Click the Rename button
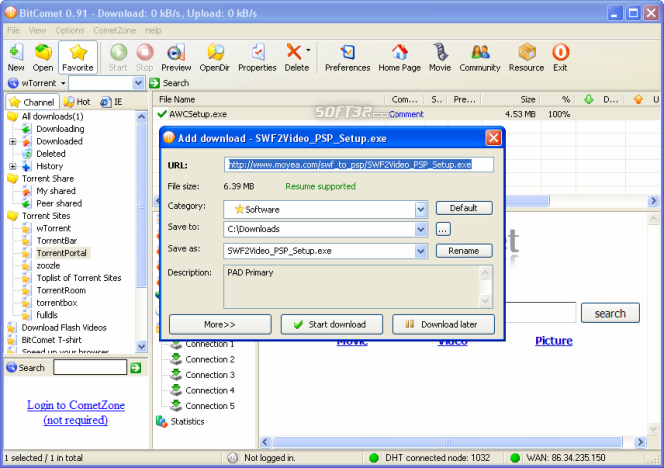 464,251
